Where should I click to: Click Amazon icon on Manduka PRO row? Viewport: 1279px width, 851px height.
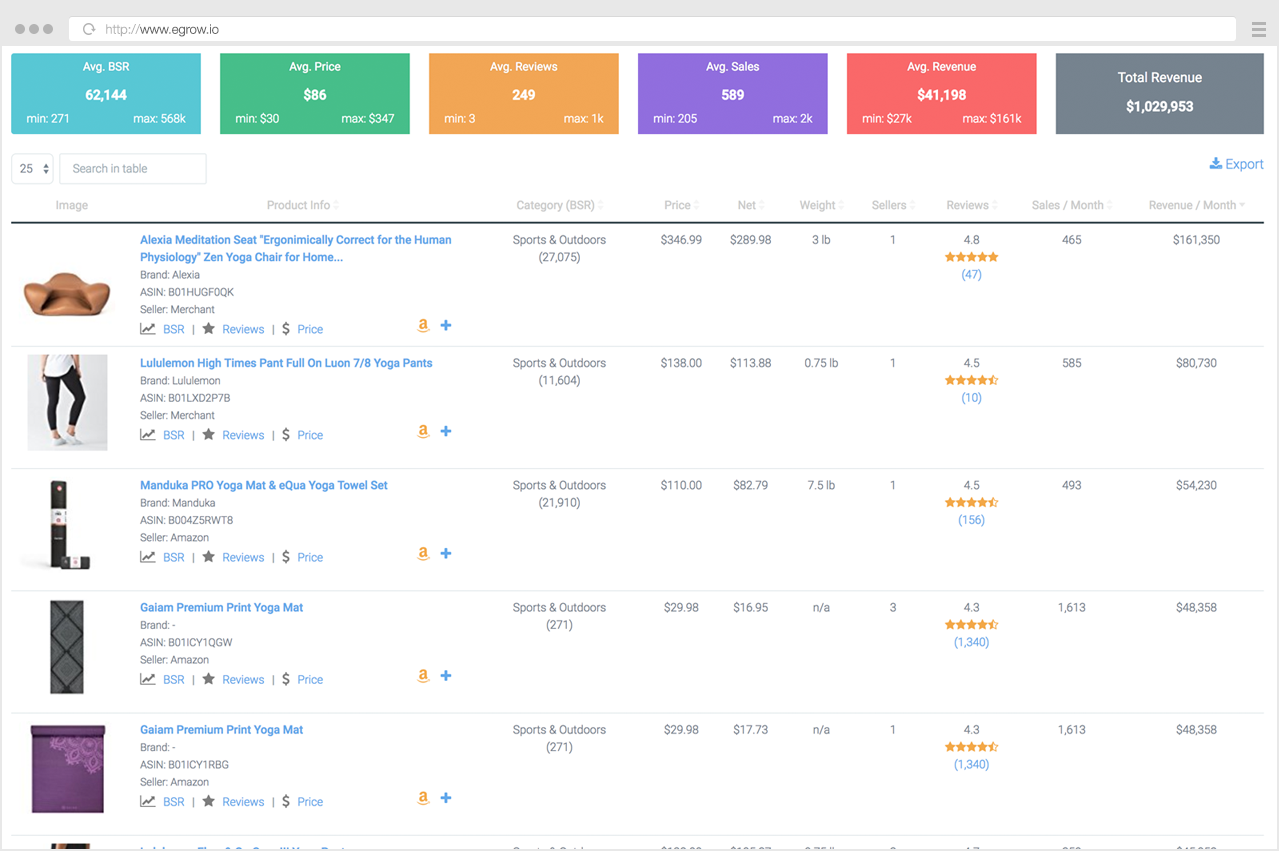(x=423, y=553)
